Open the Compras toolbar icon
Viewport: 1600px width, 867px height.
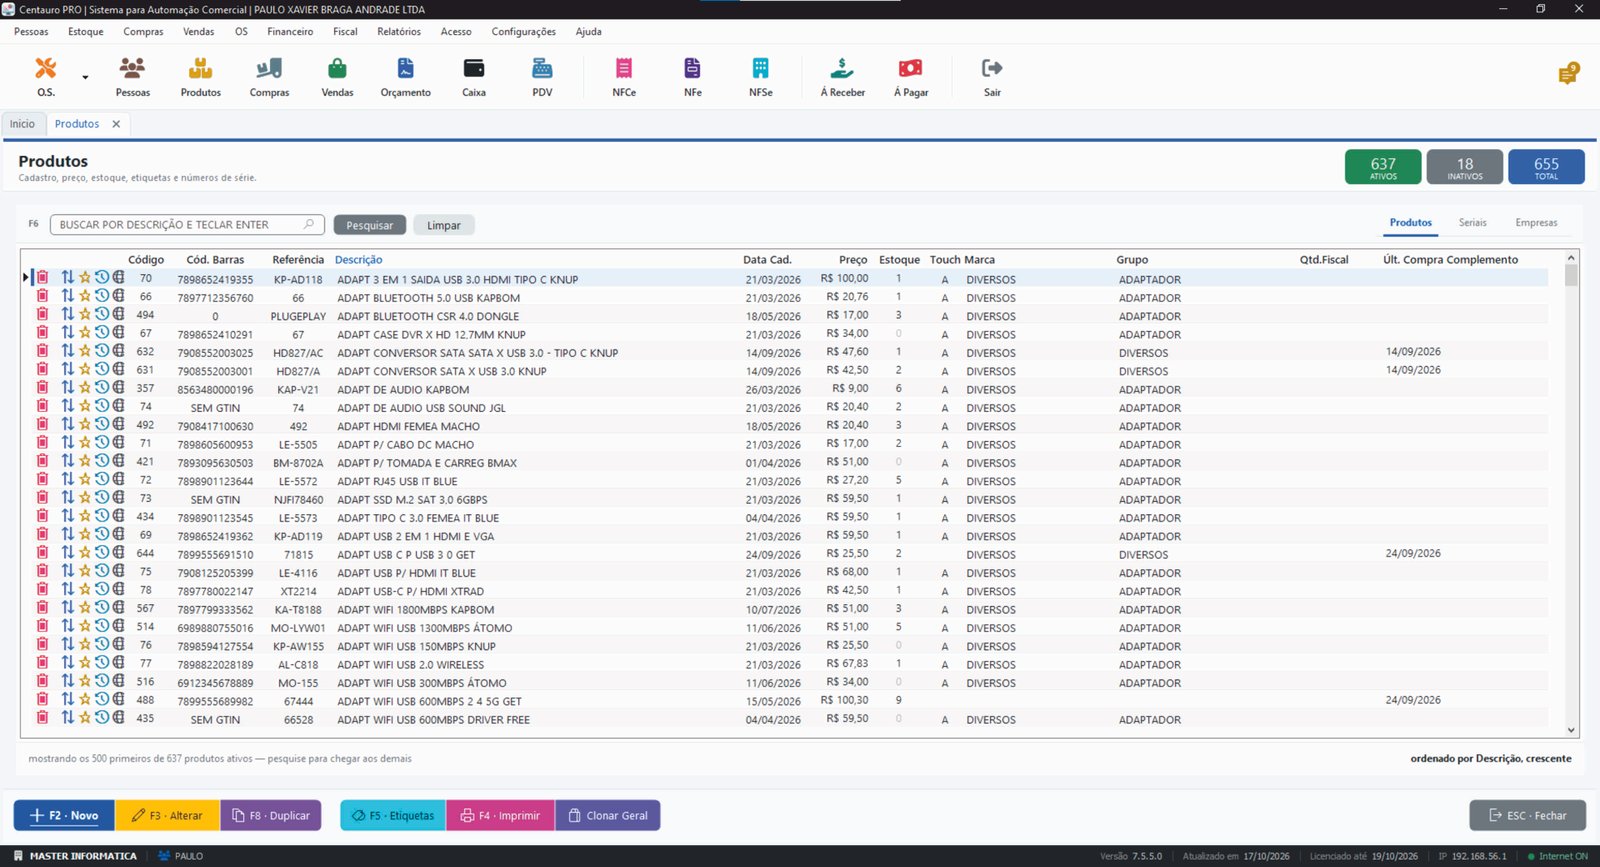click(x=269, y=77)
